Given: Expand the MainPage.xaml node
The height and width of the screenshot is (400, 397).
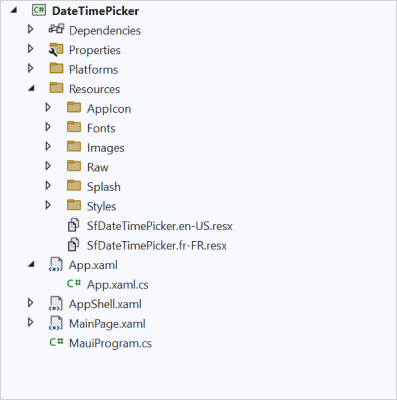Looking at the screenshot, I should pyautogui.click(x=30, y=323).
